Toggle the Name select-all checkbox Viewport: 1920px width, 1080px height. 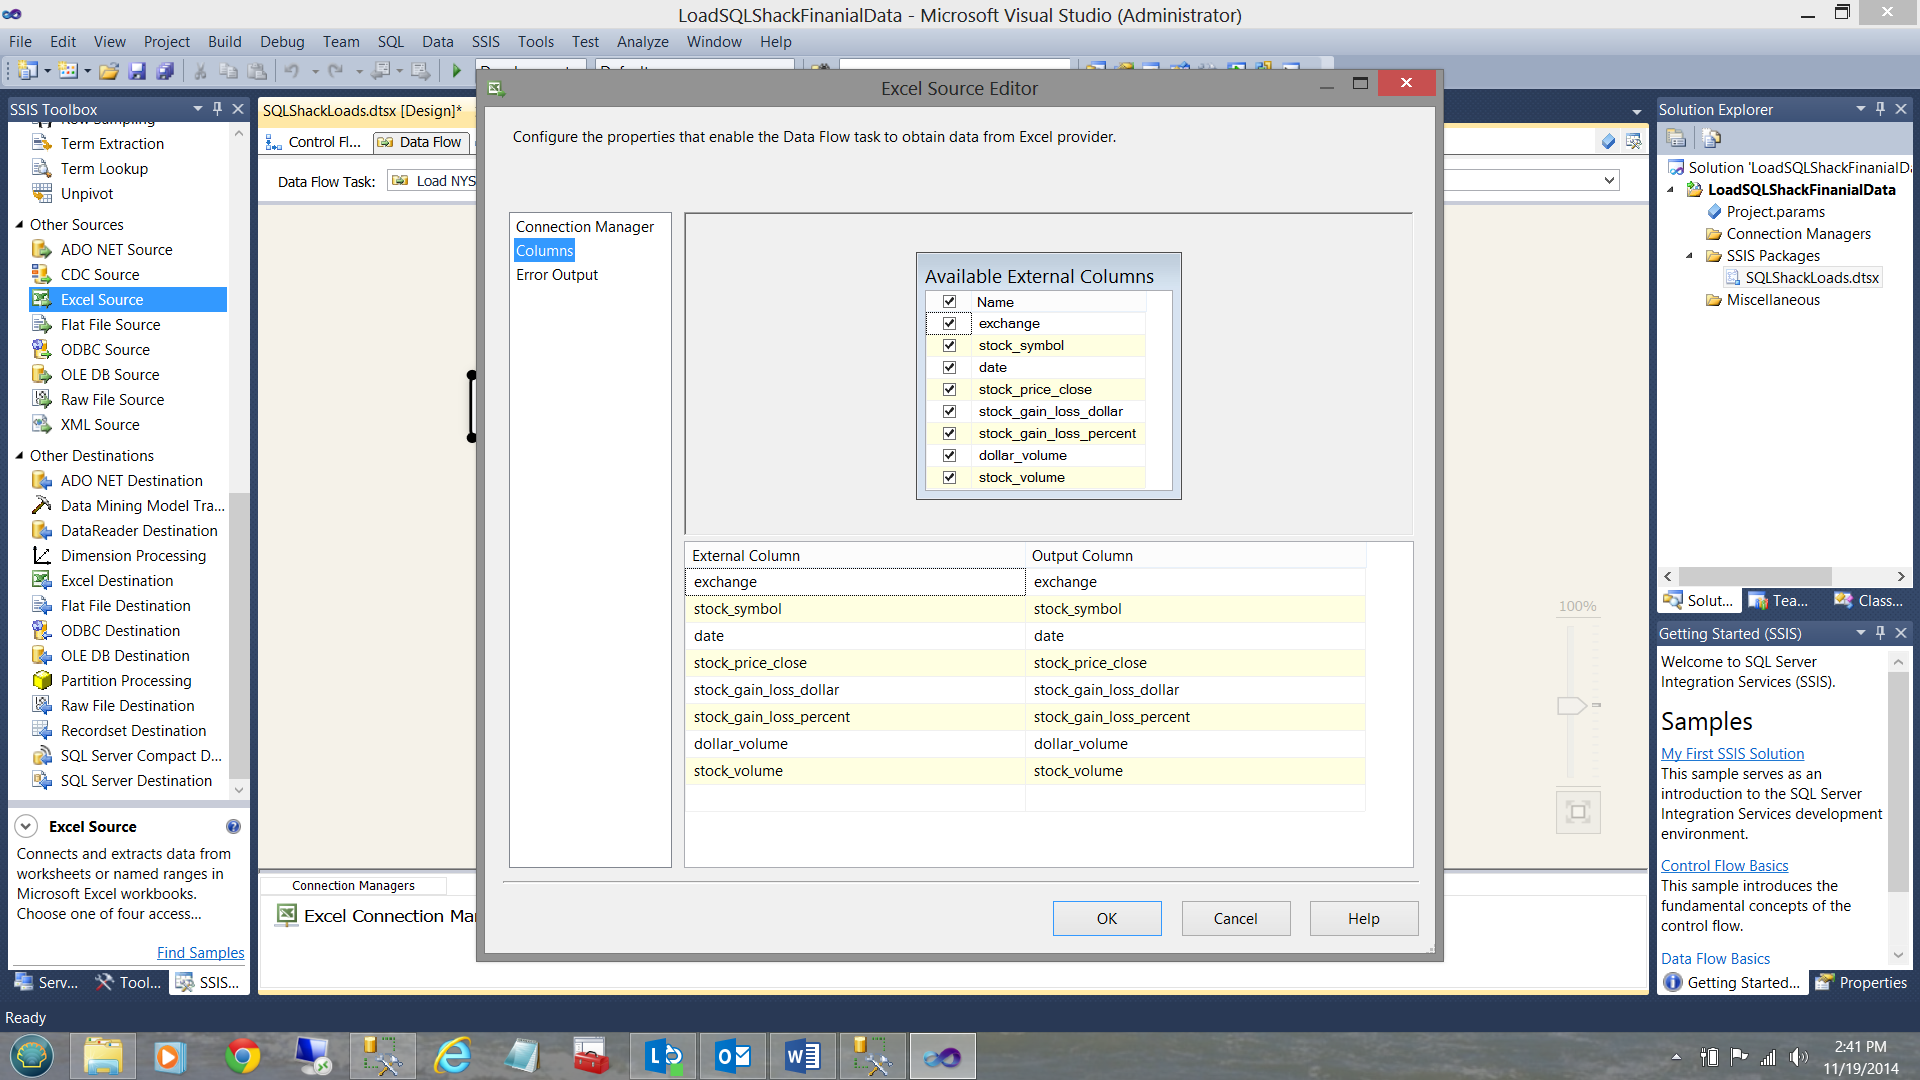(949, 301)
